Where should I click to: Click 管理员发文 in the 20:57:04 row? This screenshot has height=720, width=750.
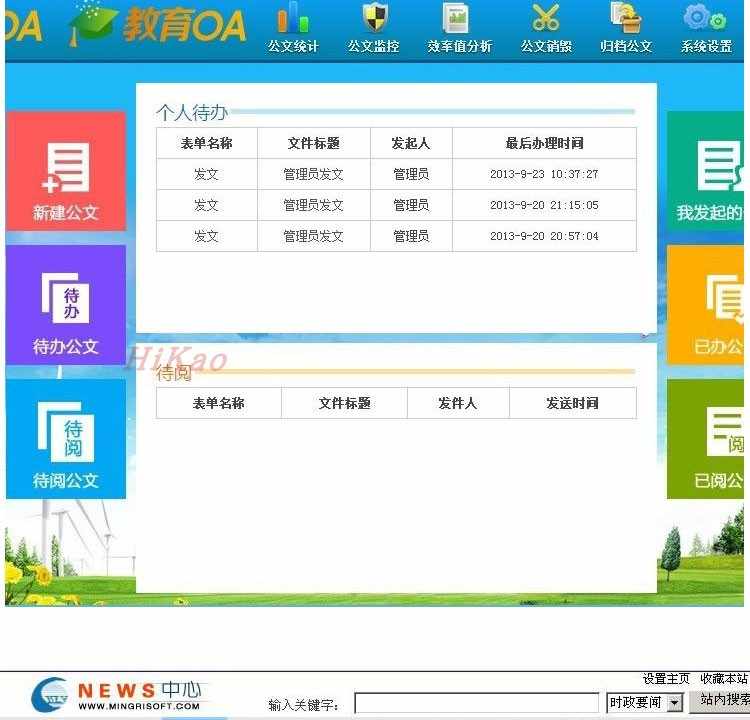(313, 236)
